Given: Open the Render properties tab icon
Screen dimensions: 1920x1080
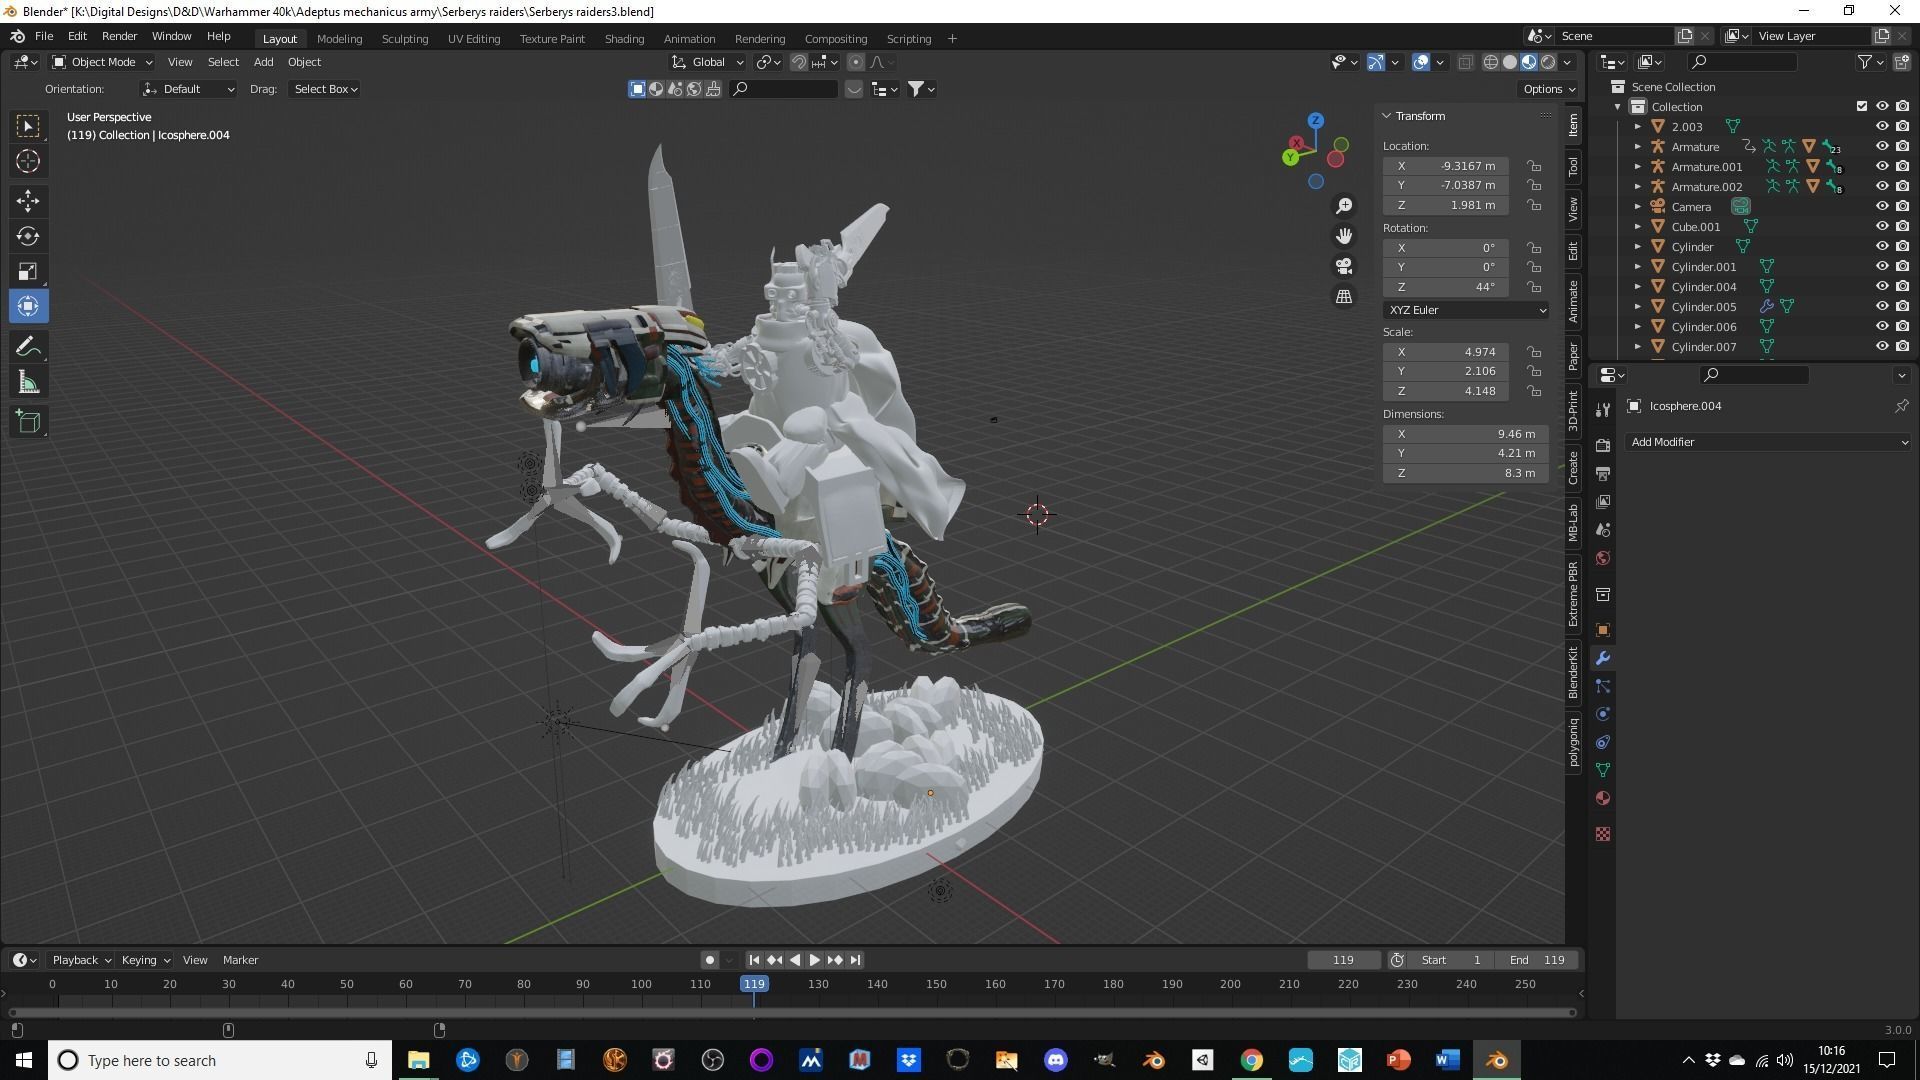Looking at the screenshot, I should (x=1603, y=445).
